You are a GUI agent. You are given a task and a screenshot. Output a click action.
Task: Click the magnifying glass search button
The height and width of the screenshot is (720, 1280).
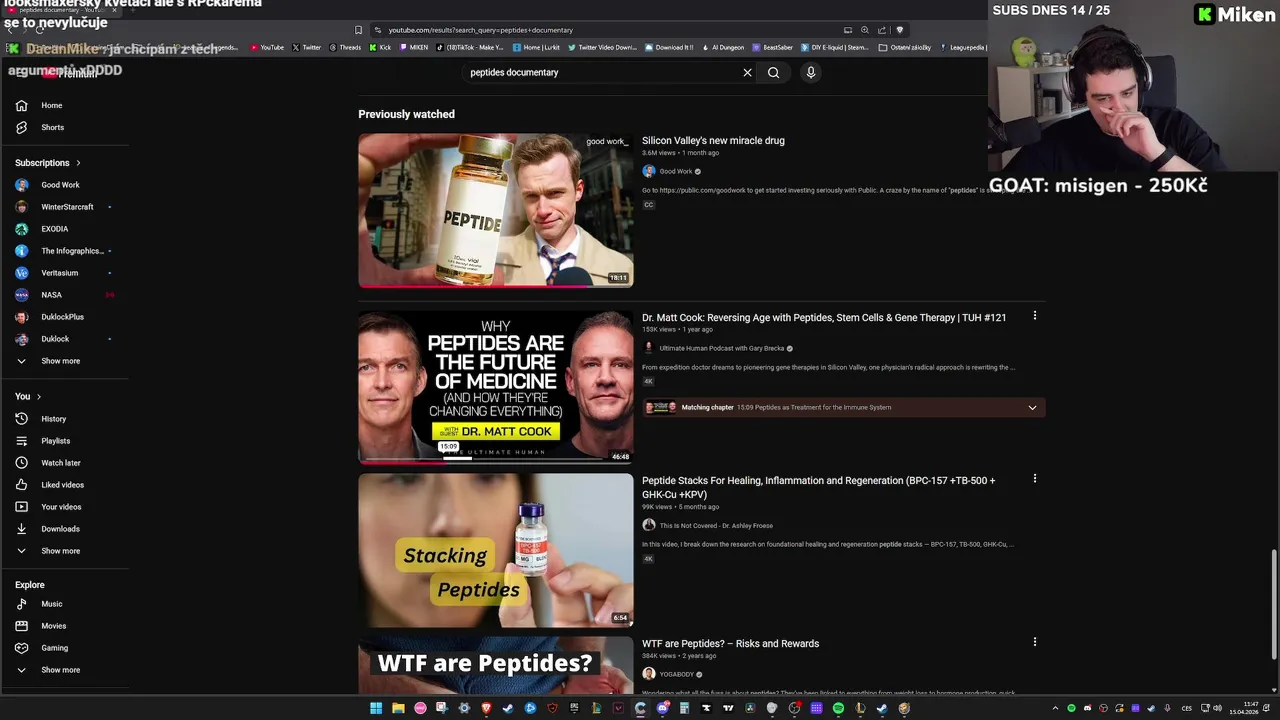(x=773, y=72)
